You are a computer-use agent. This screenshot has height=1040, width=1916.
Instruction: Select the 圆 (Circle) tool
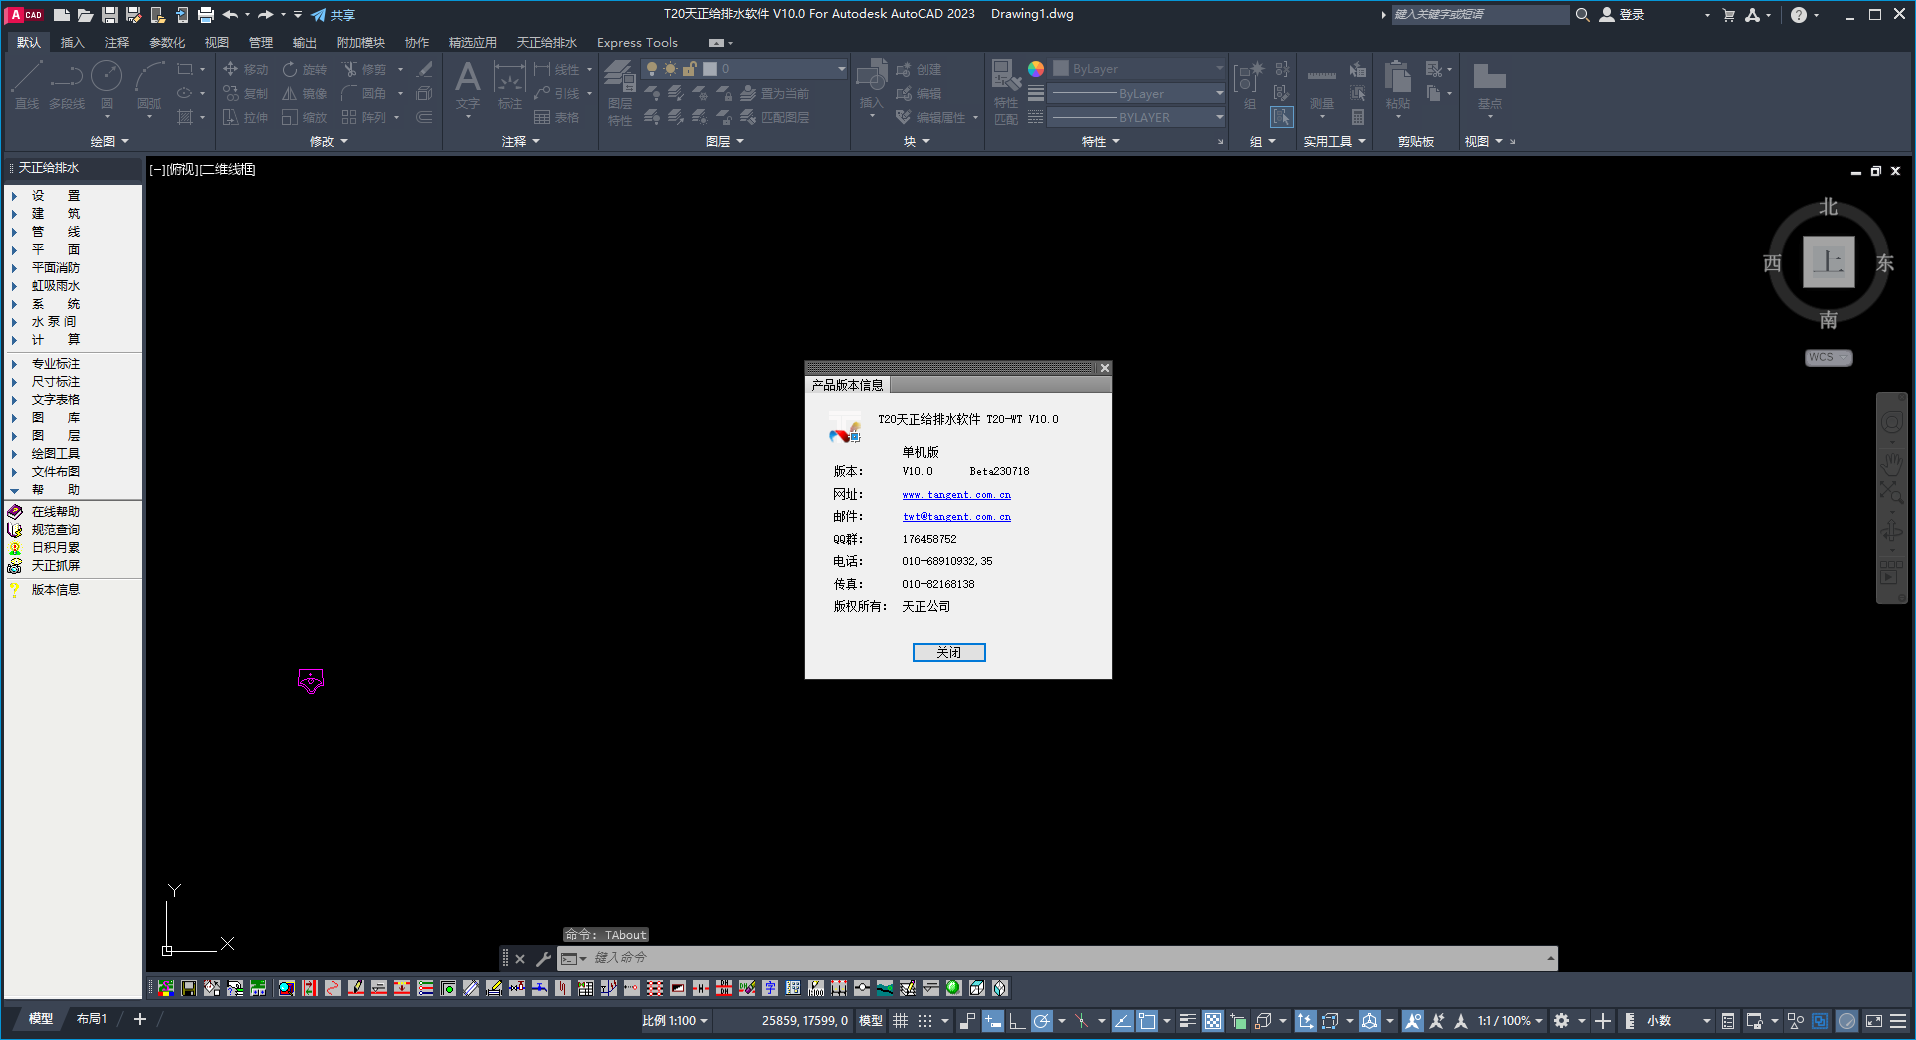(107, 85)
